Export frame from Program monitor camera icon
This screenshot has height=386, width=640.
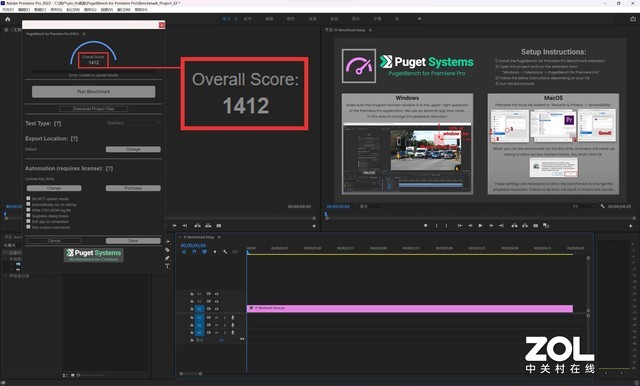pyautogui.click(x=536, y=225)
